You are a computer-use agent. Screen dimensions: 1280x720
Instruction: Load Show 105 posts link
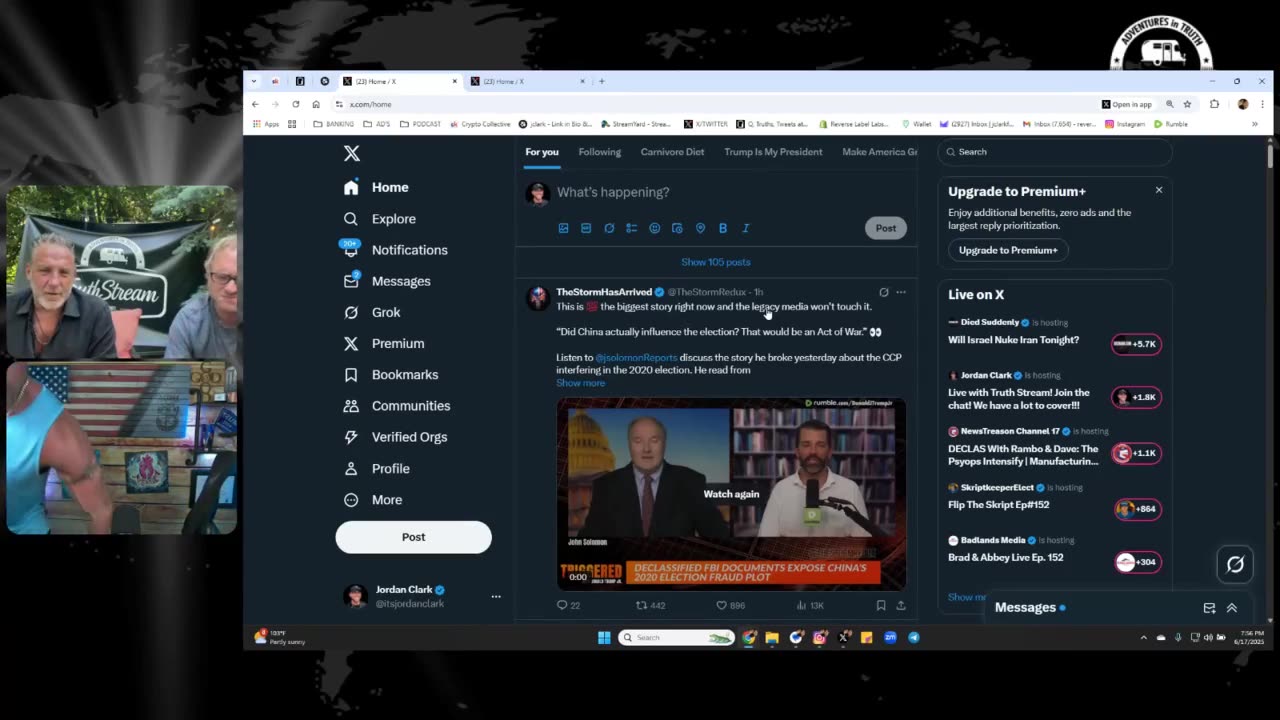pos(716,262)
